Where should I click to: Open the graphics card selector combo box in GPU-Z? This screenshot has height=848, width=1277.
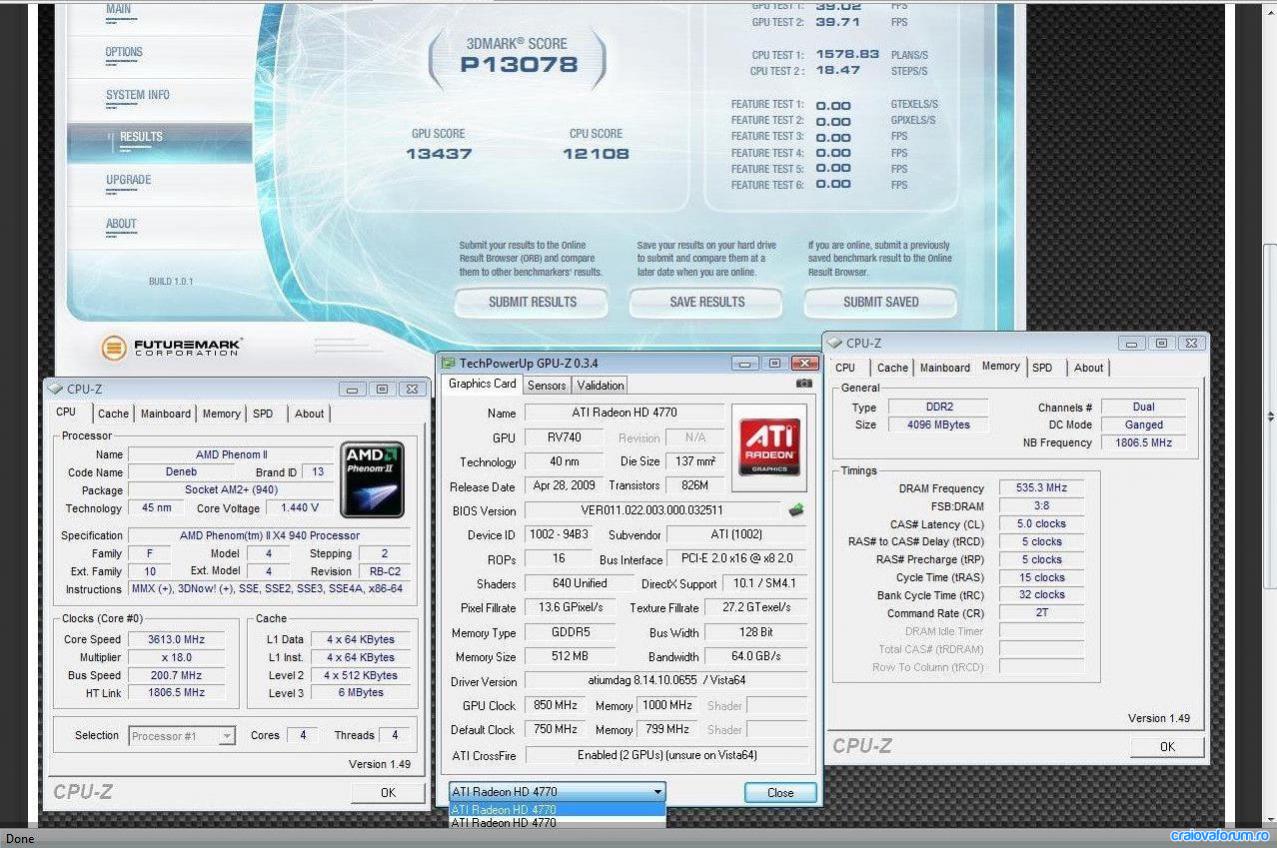(557, 792)
